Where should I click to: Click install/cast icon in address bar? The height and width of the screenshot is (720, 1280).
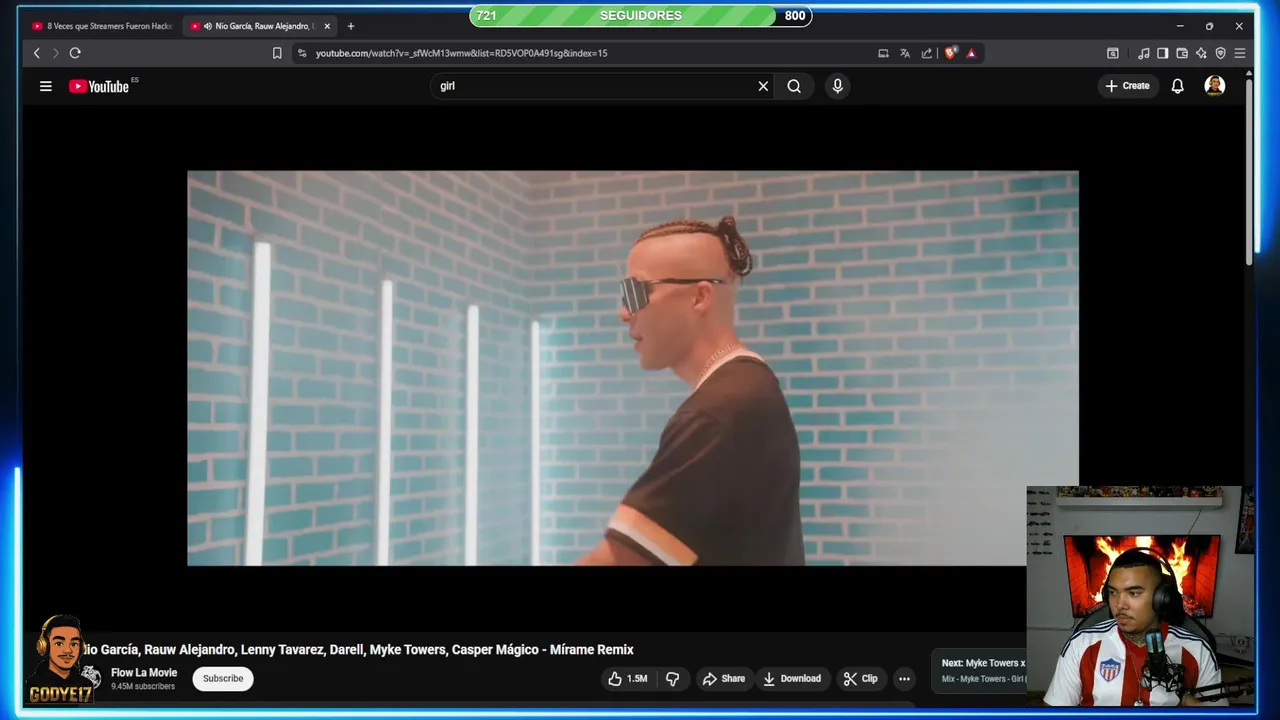coord(883,53)
